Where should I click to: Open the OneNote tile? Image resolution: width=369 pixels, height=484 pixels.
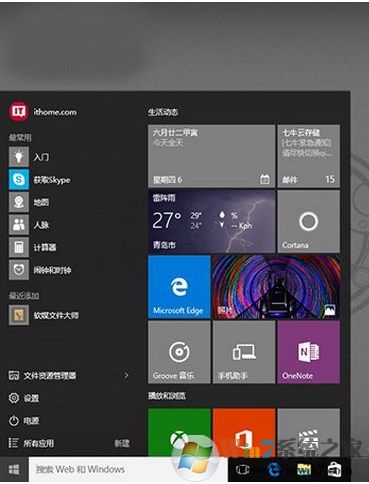pos(309,352)
